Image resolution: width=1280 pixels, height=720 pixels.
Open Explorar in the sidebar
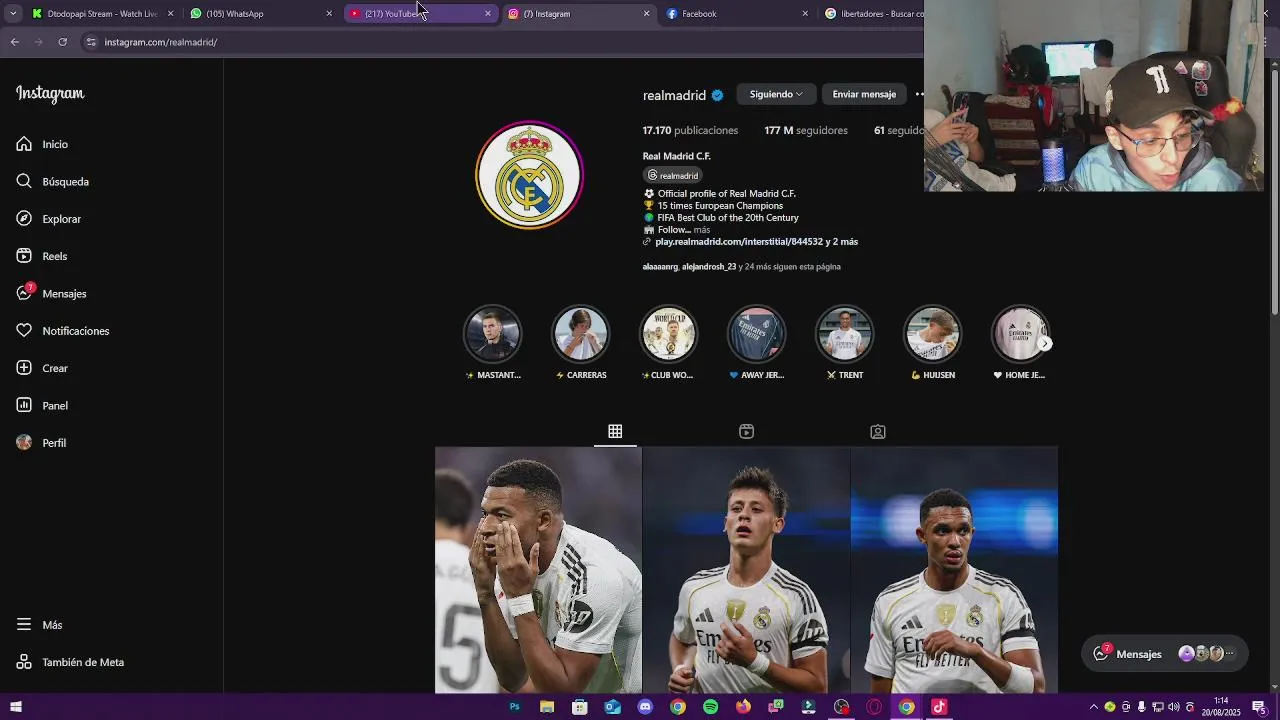tap(48, 219)
